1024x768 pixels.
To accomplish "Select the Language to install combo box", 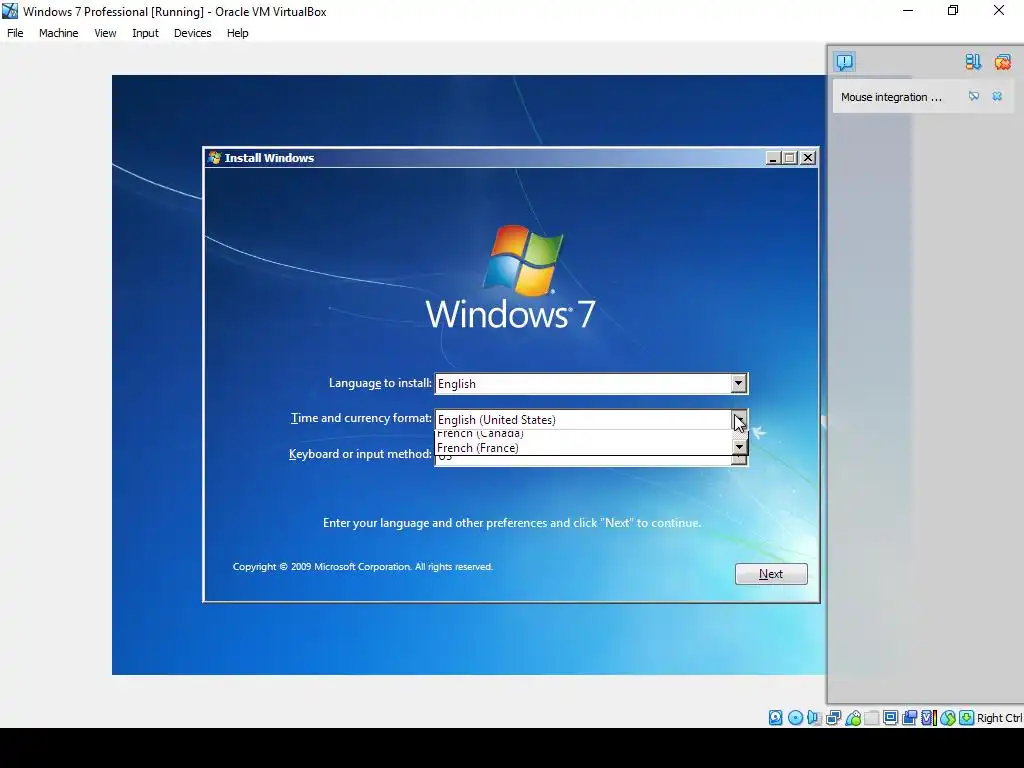I will (x=591, y=383).
